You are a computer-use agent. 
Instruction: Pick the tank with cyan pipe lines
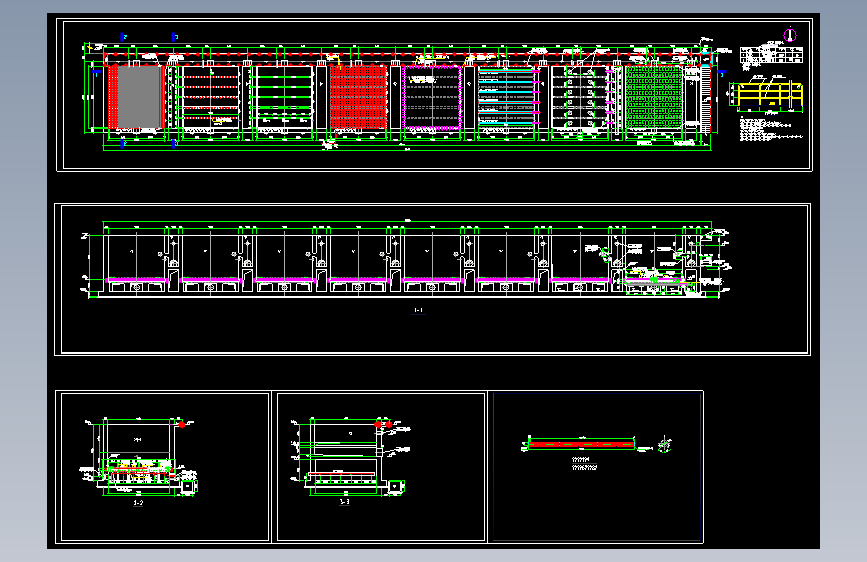(506, 97)
